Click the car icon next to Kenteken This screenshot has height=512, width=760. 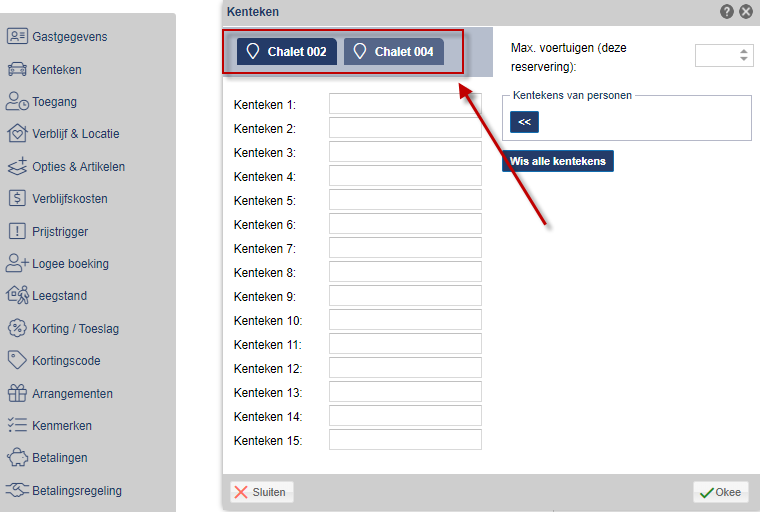point(17,69)
